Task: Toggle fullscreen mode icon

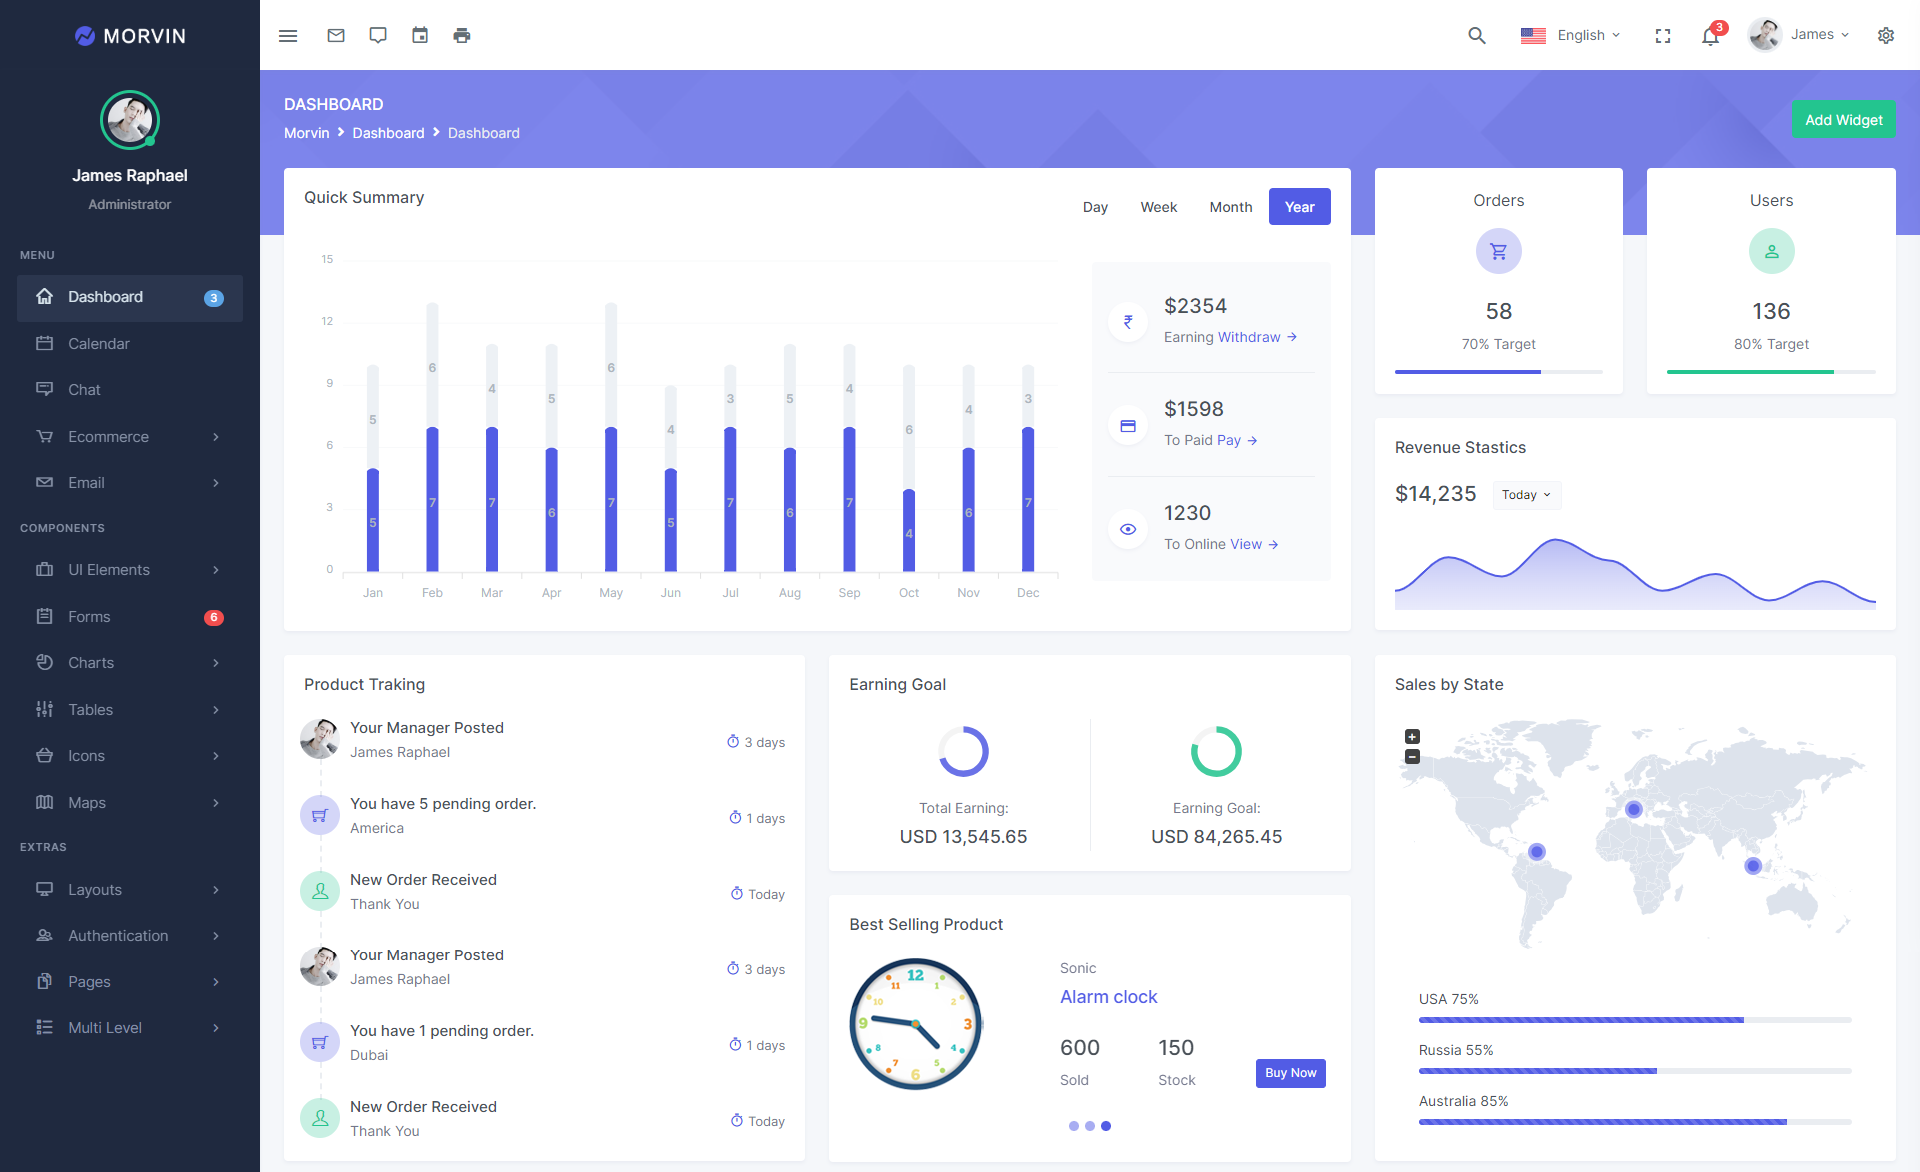Action: pyautogui.click(x=1663, y=35)
